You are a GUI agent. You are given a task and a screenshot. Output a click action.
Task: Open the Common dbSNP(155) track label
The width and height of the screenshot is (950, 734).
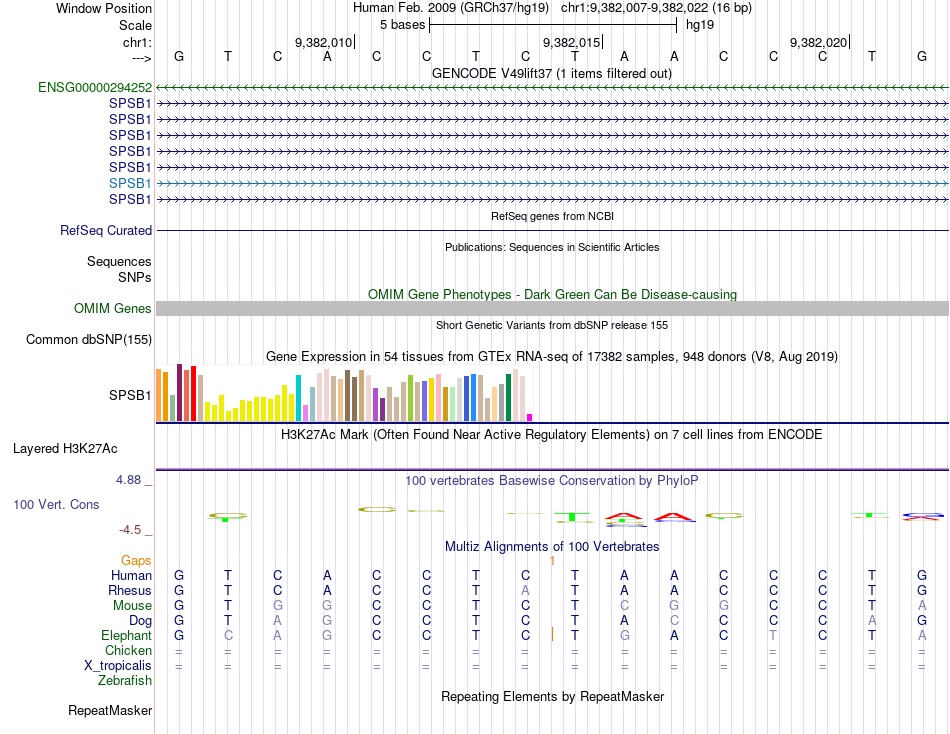89,339
